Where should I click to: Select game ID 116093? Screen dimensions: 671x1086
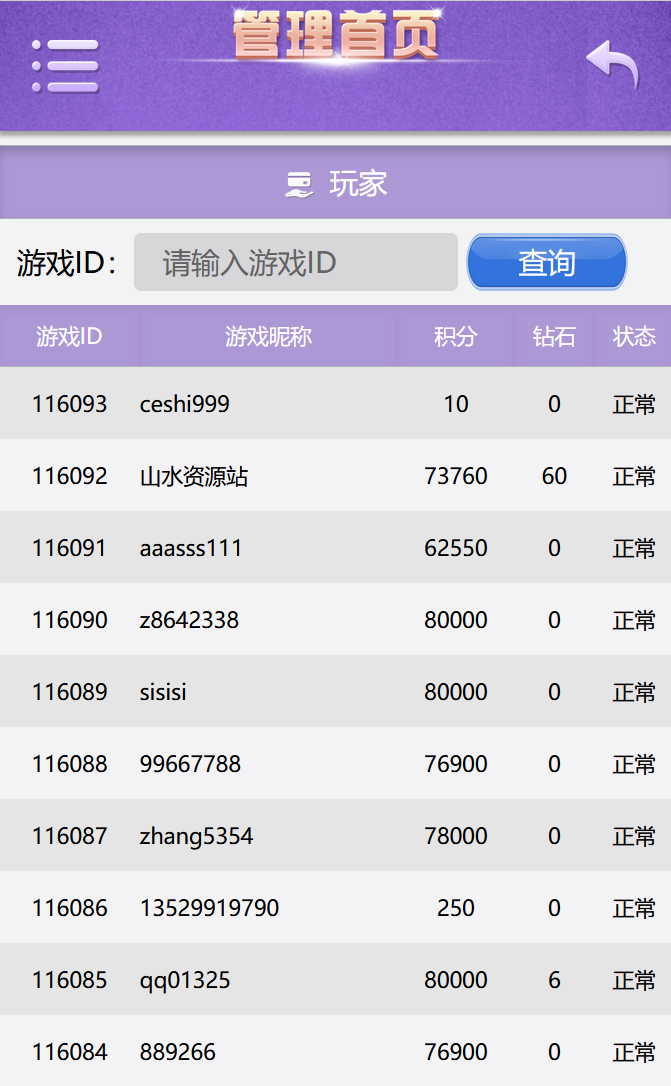click(70, 404)
